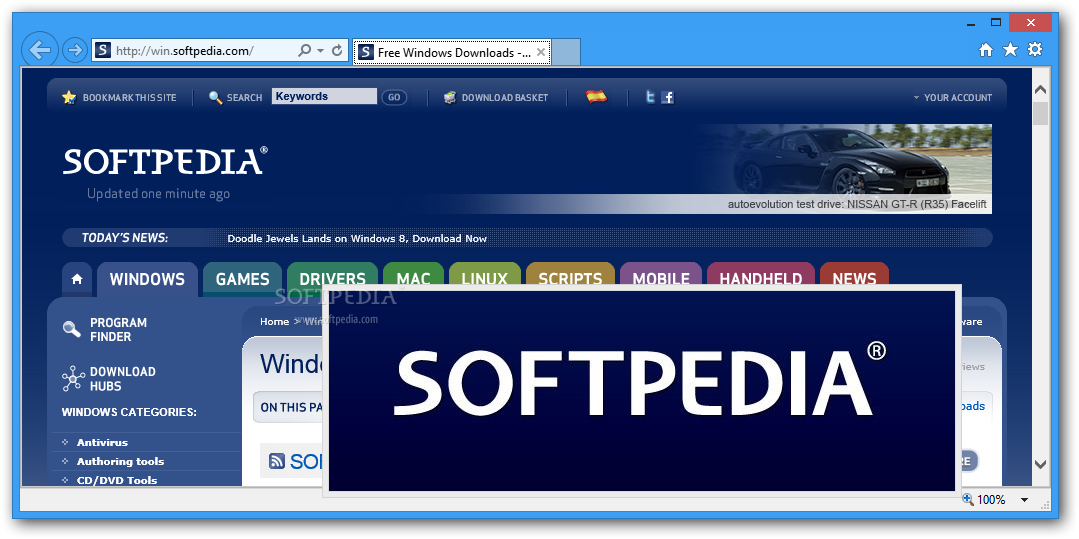
Task: Click the Softpedia favicon in address bar
Action: 103,50
